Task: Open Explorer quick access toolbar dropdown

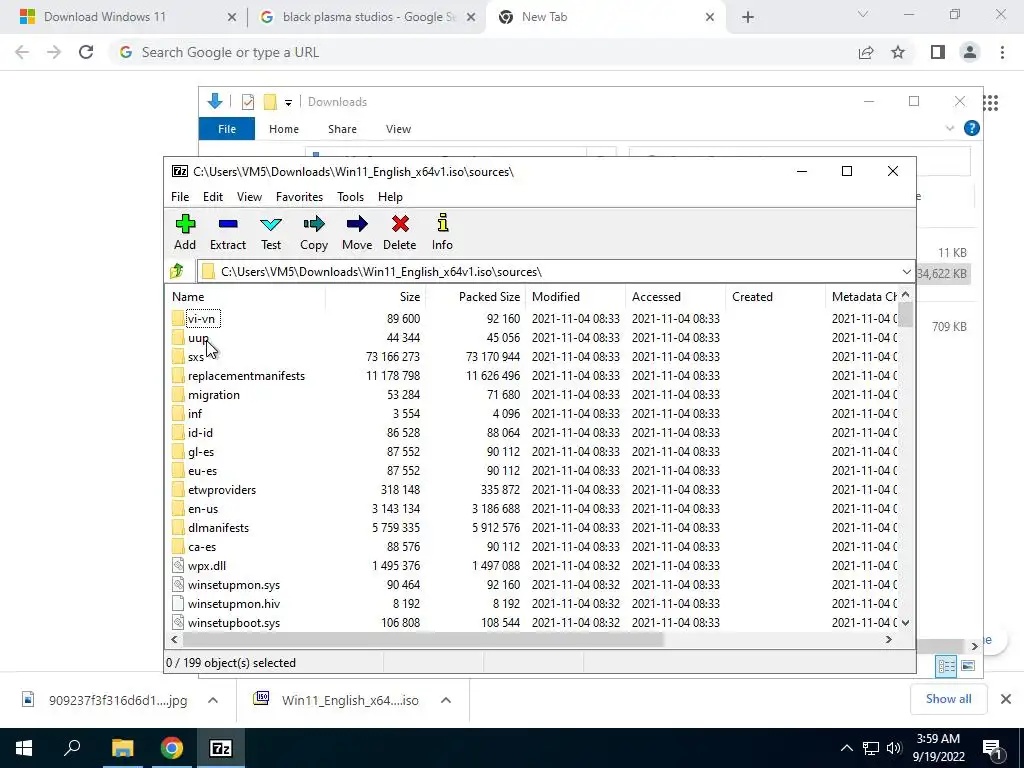Action: pyautogui.click(x=288, y=103)
